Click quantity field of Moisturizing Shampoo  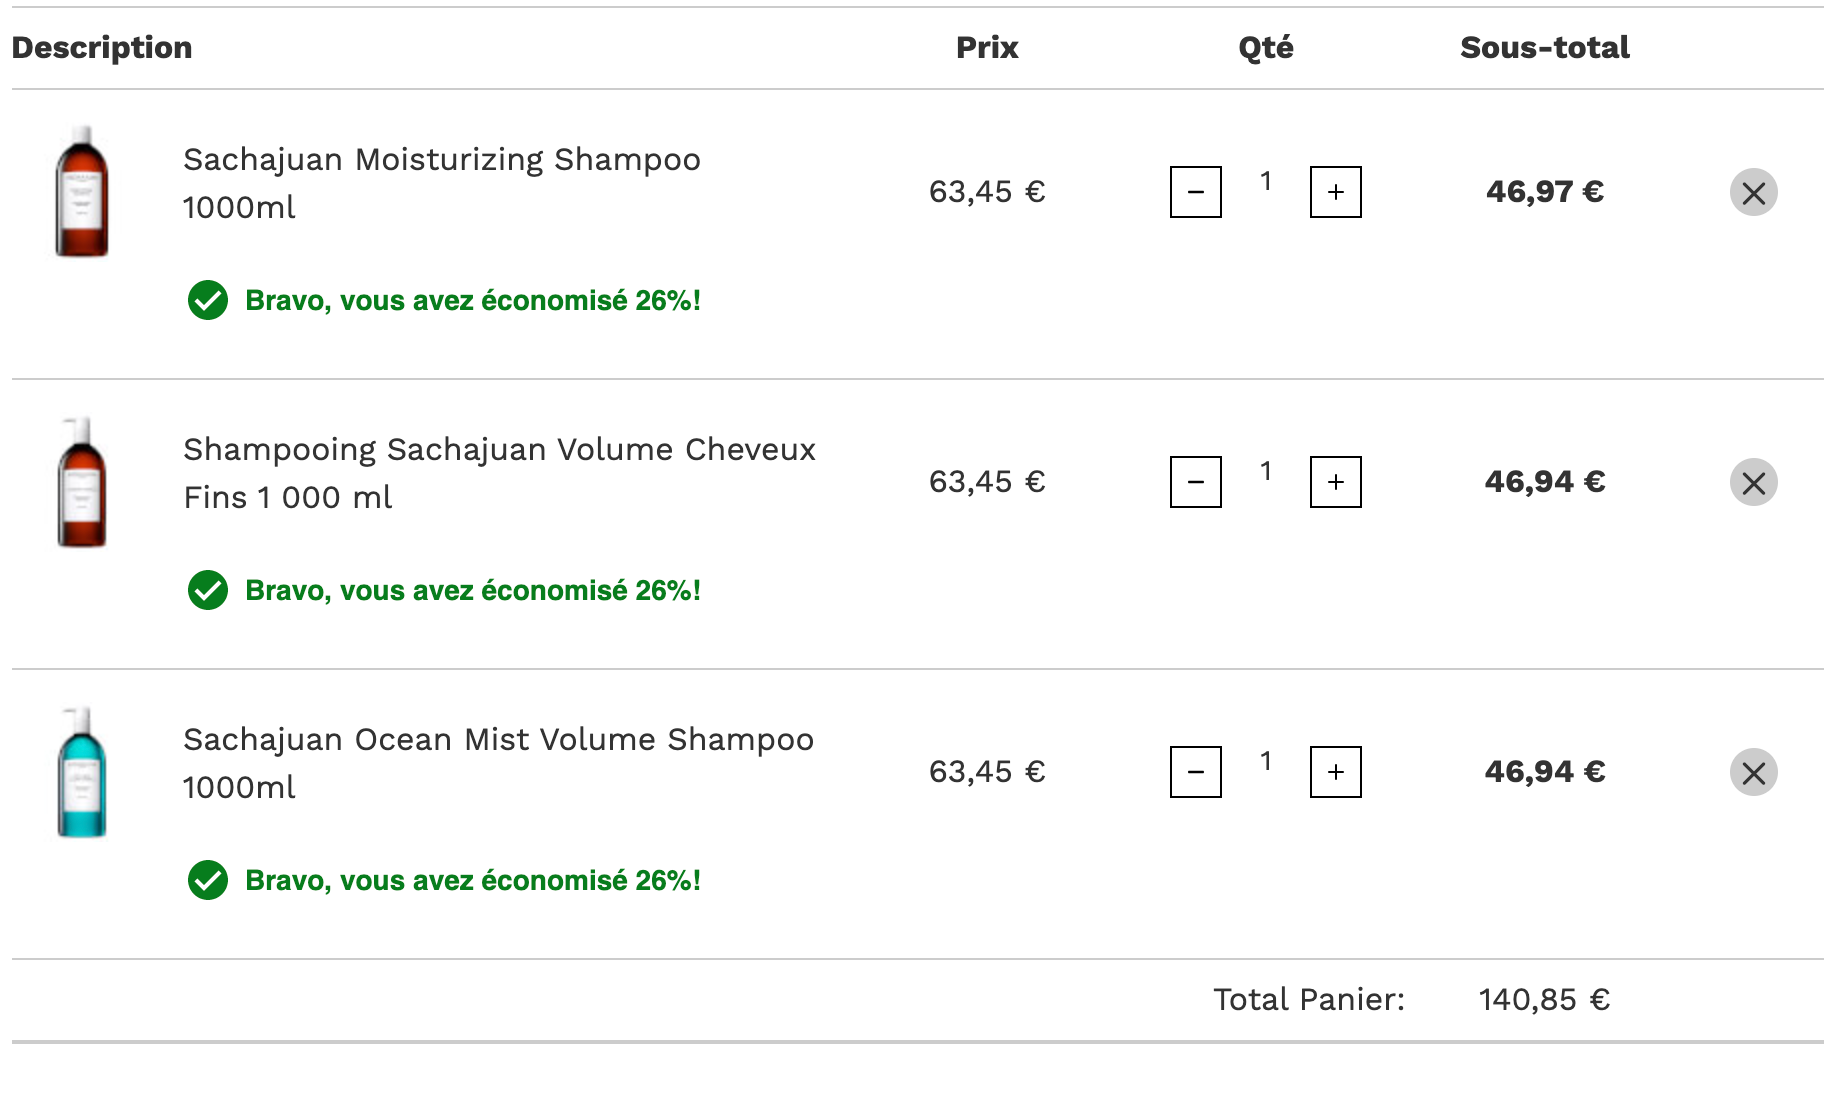tap(1266, 181)
